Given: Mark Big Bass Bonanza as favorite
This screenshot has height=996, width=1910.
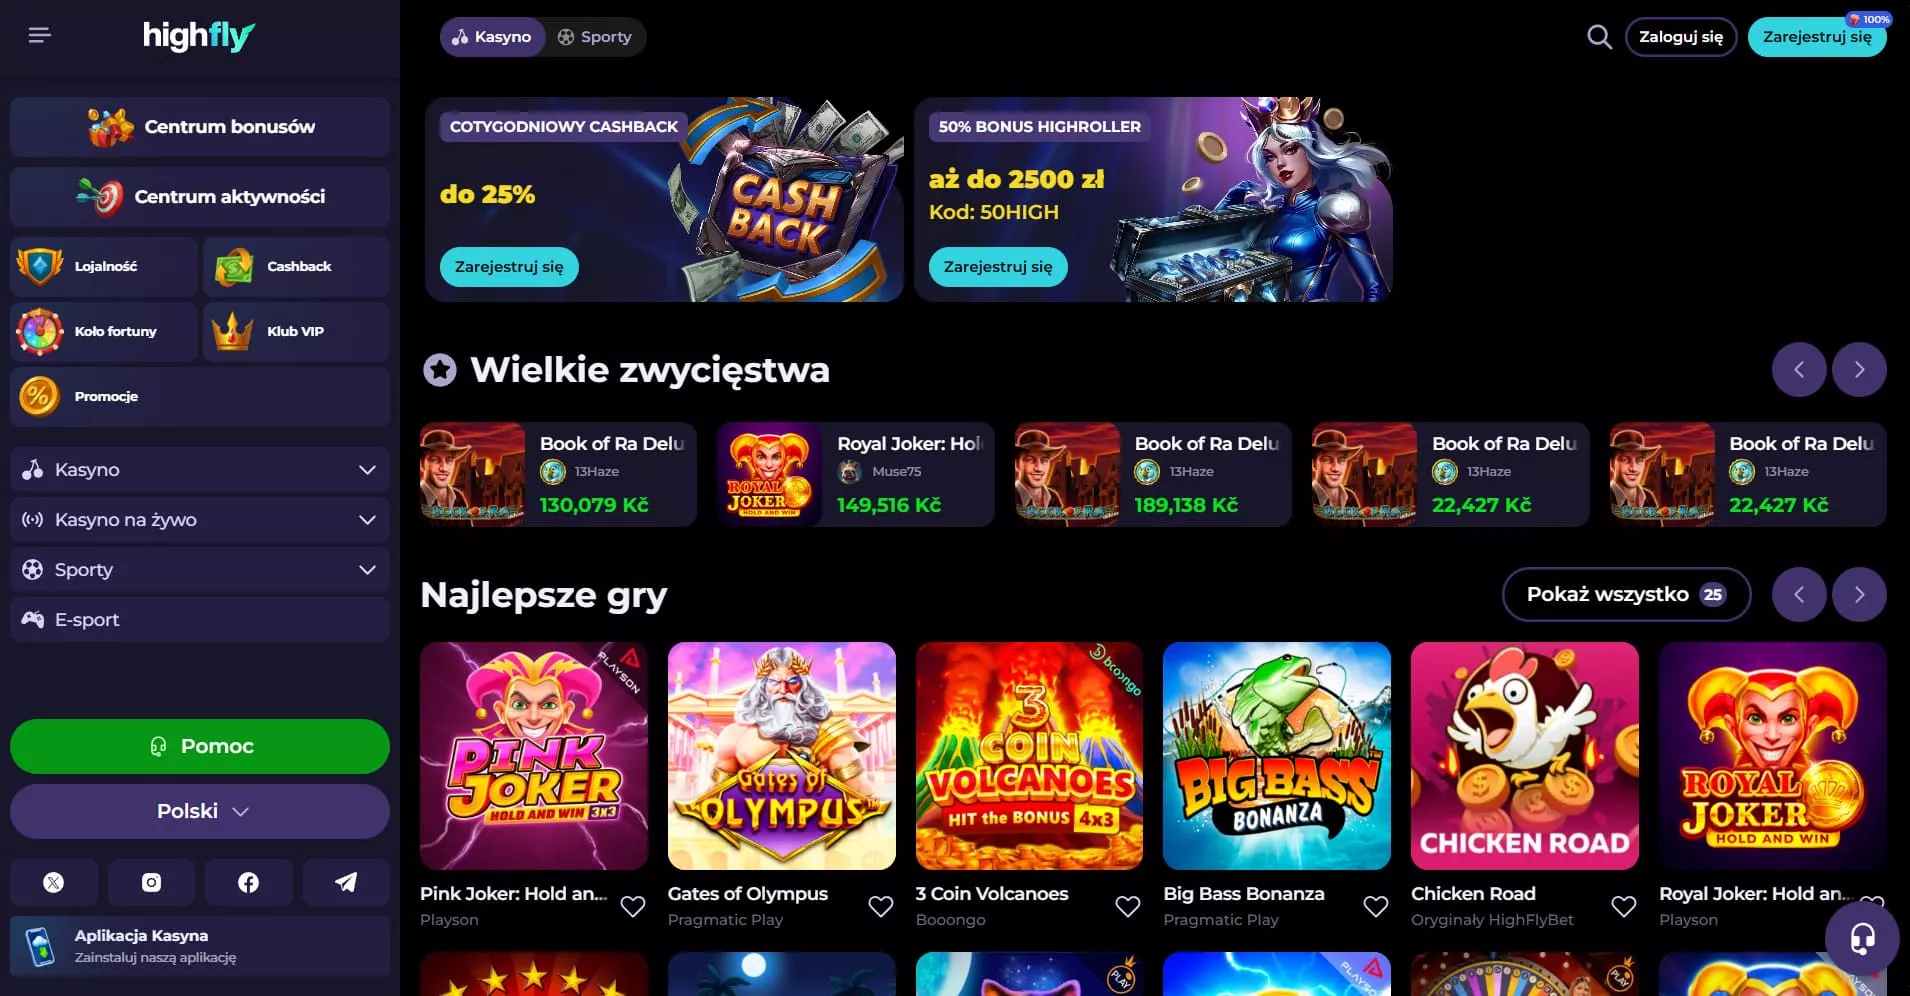Looking at the screenshot, I should click(x=1376, y=906).
